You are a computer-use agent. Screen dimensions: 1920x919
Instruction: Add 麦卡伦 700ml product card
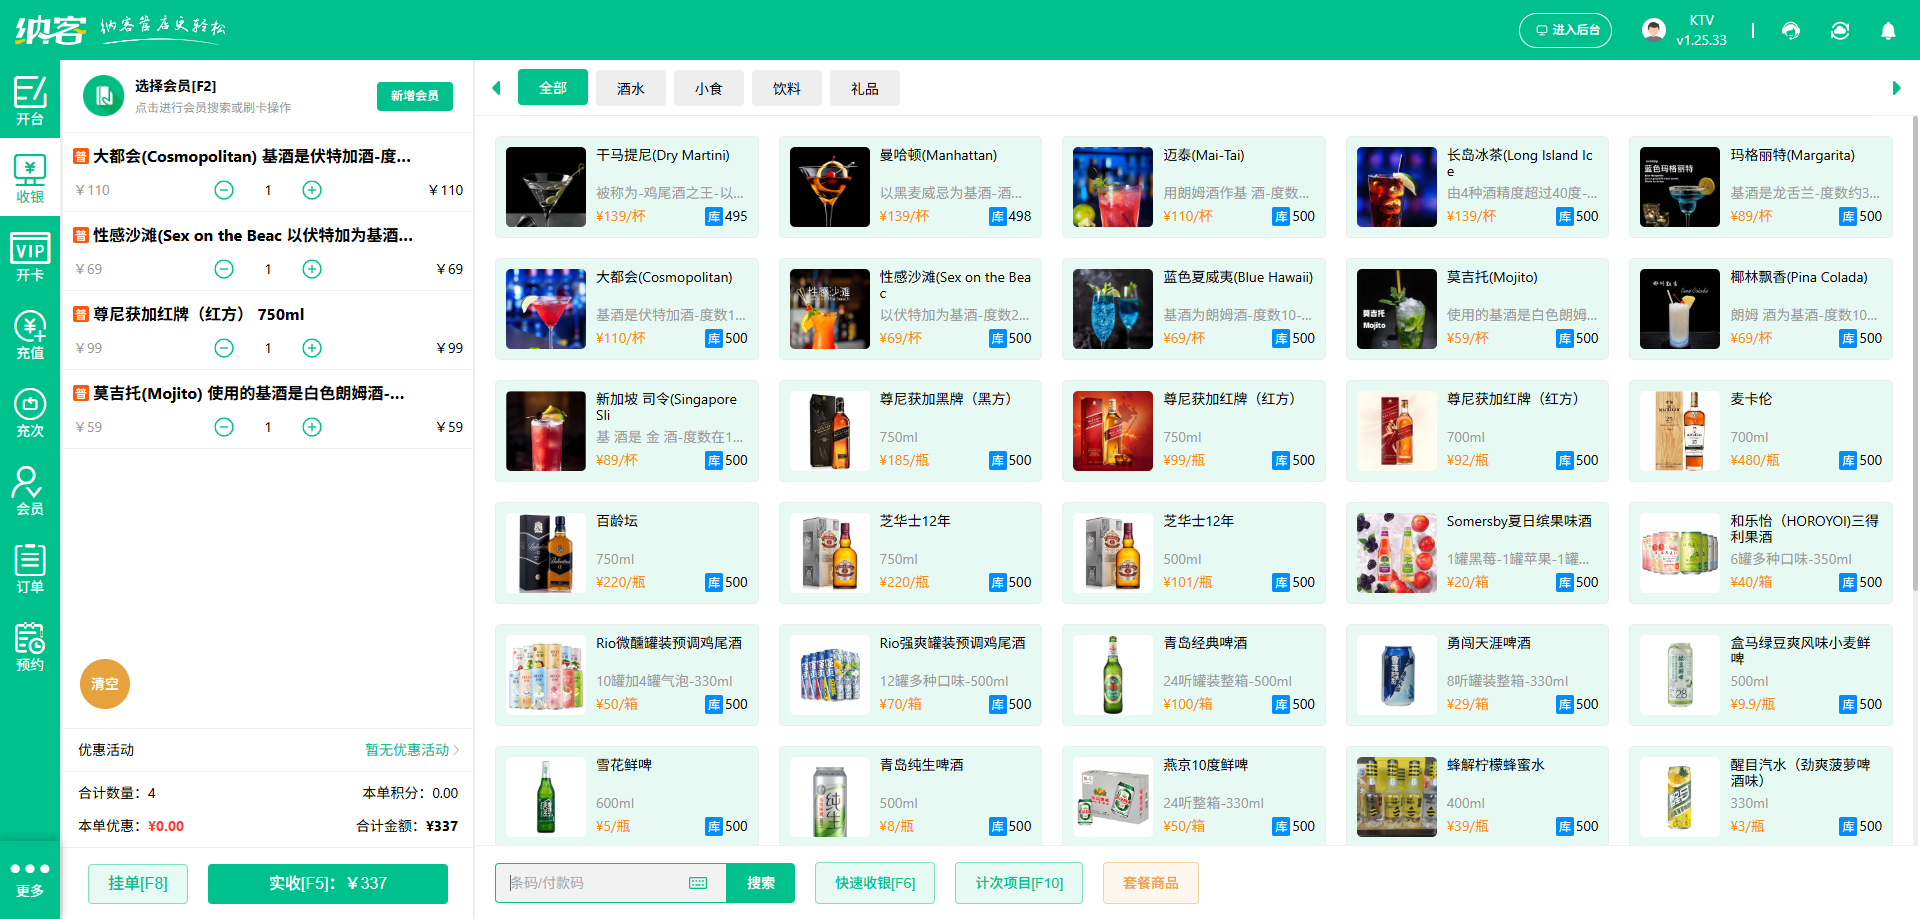click(1761, 431)
